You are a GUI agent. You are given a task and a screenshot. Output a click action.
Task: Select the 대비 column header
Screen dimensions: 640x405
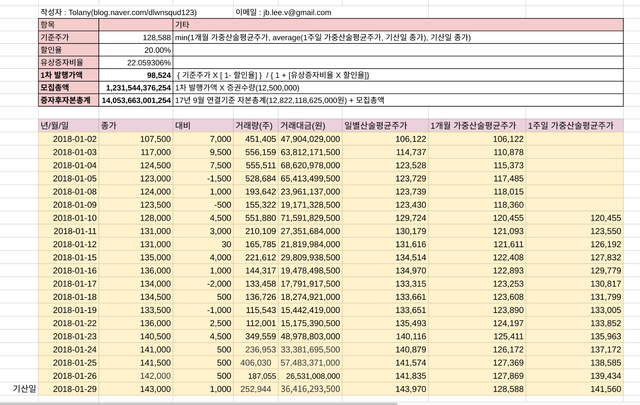[203, 126]
